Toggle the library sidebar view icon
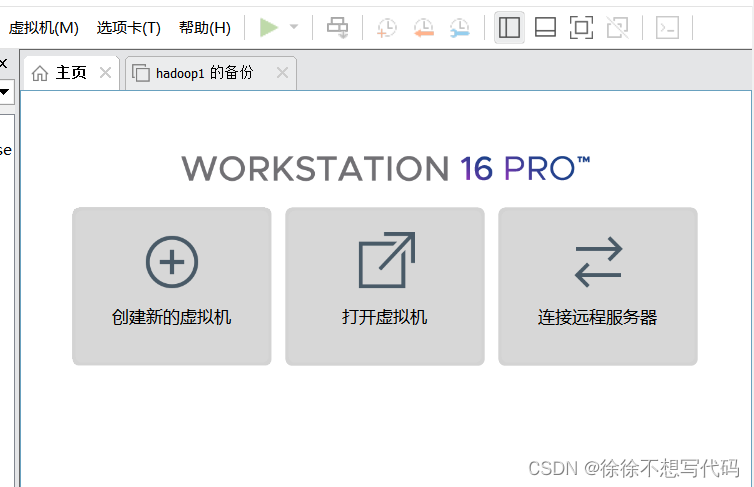Viewport: 754px width, 487px height. [509, 27]
